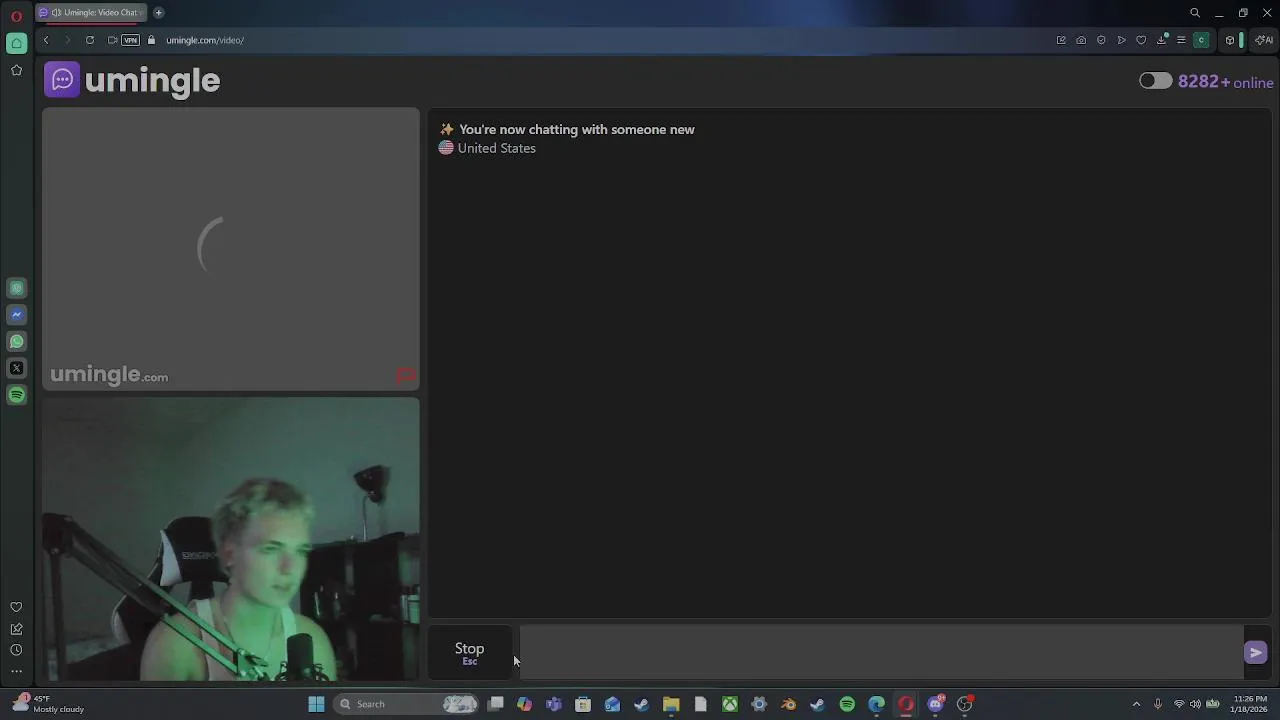Open Discord from taskbar

(936, 704)
